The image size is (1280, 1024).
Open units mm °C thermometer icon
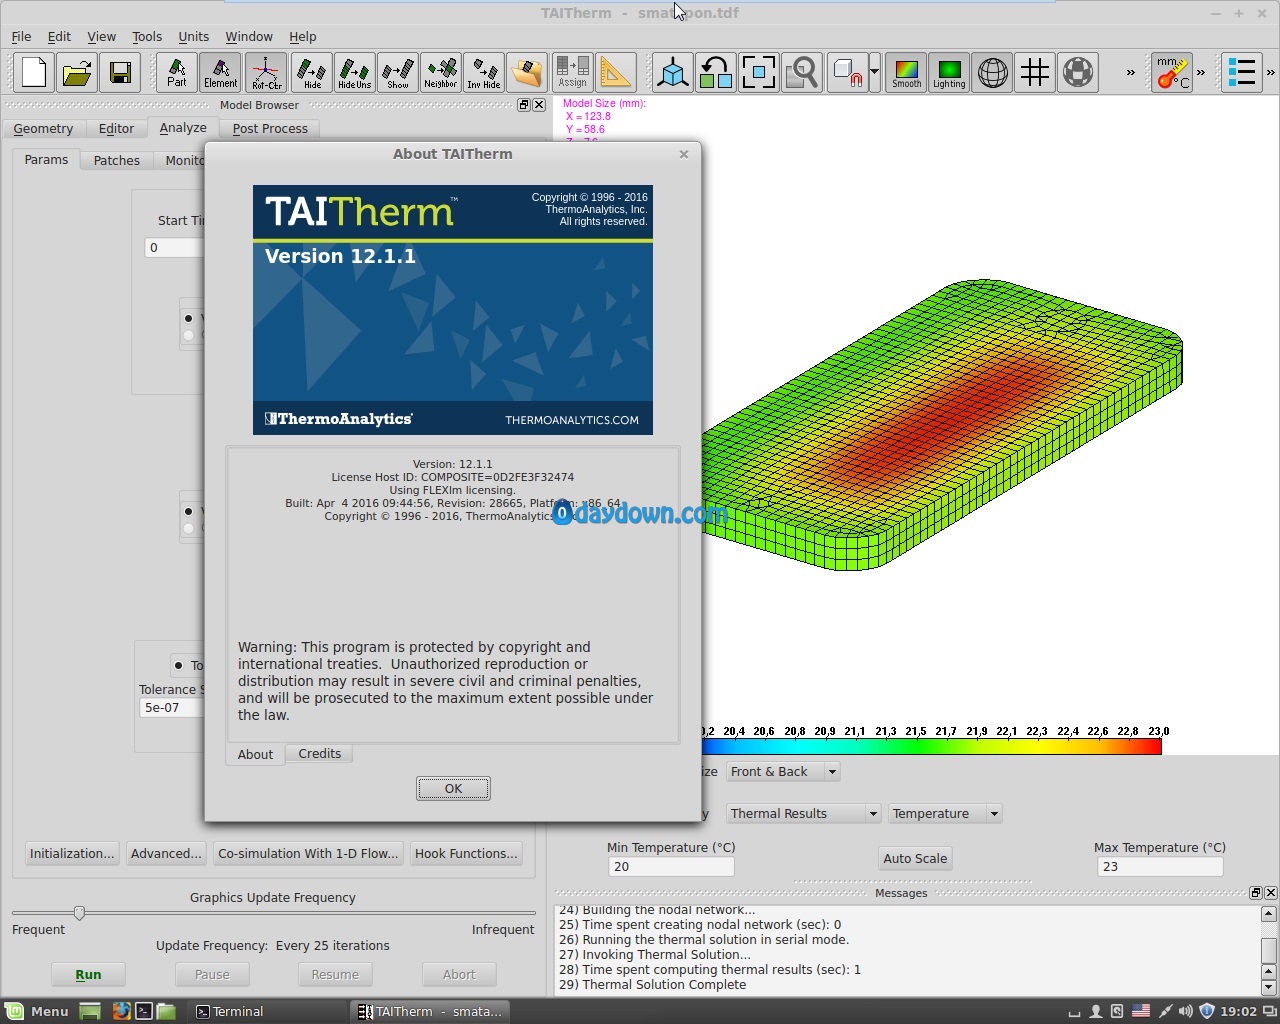[1173, 73]
